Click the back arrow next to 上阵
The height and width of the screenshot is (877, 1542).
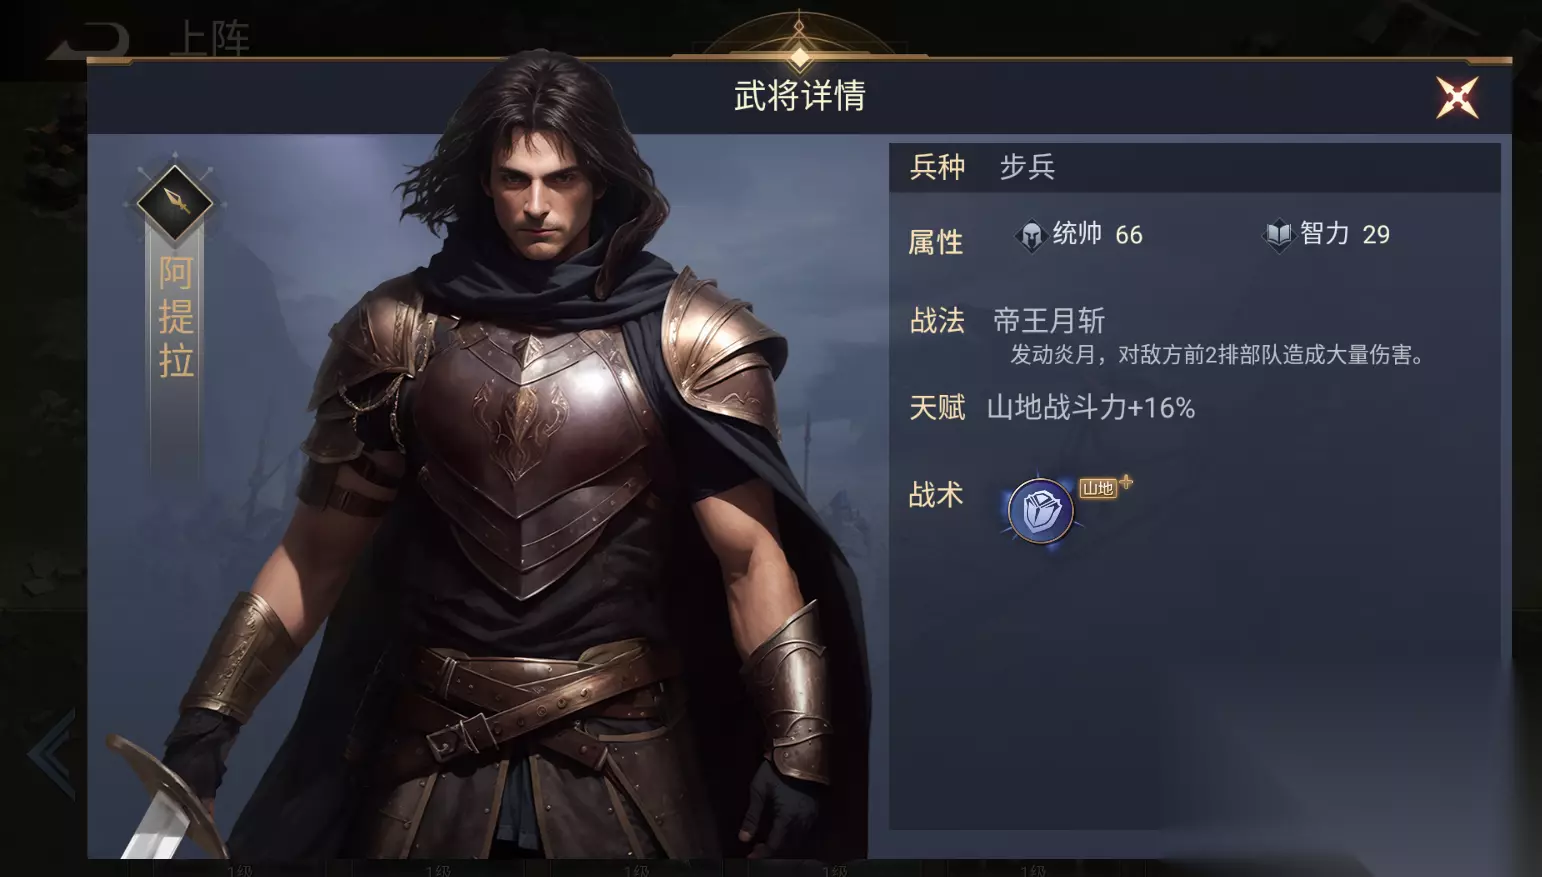[90, 40]
